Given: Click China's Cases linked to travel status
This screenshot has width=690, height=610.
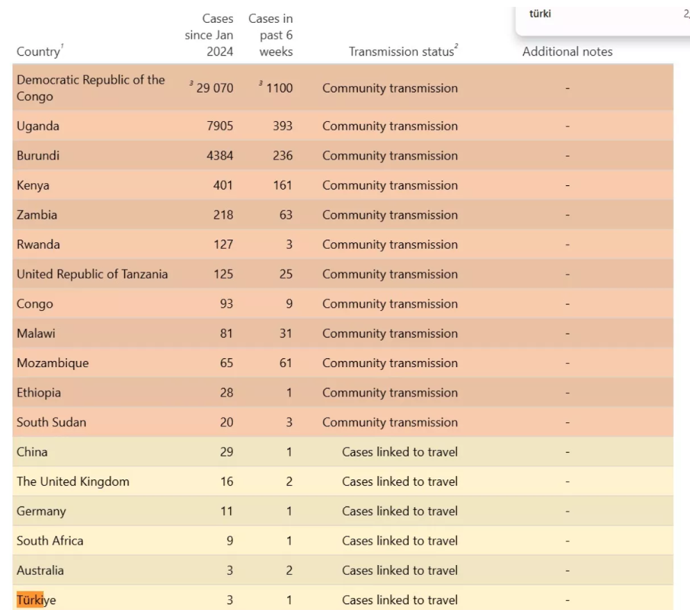Looking at the screenshot, I should 399,452.
